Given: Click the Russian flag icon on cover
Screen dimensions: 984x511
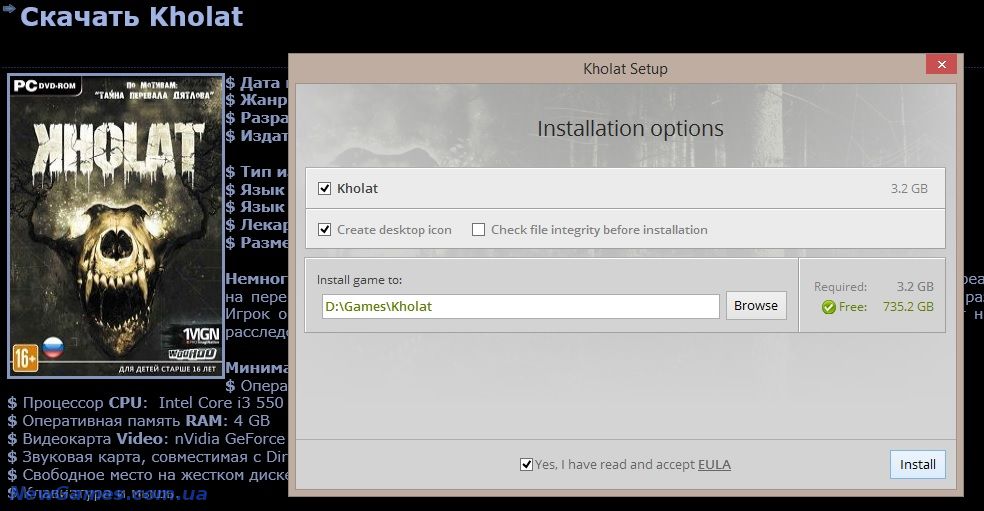Looking at the screenshot, I should [53, 347].
